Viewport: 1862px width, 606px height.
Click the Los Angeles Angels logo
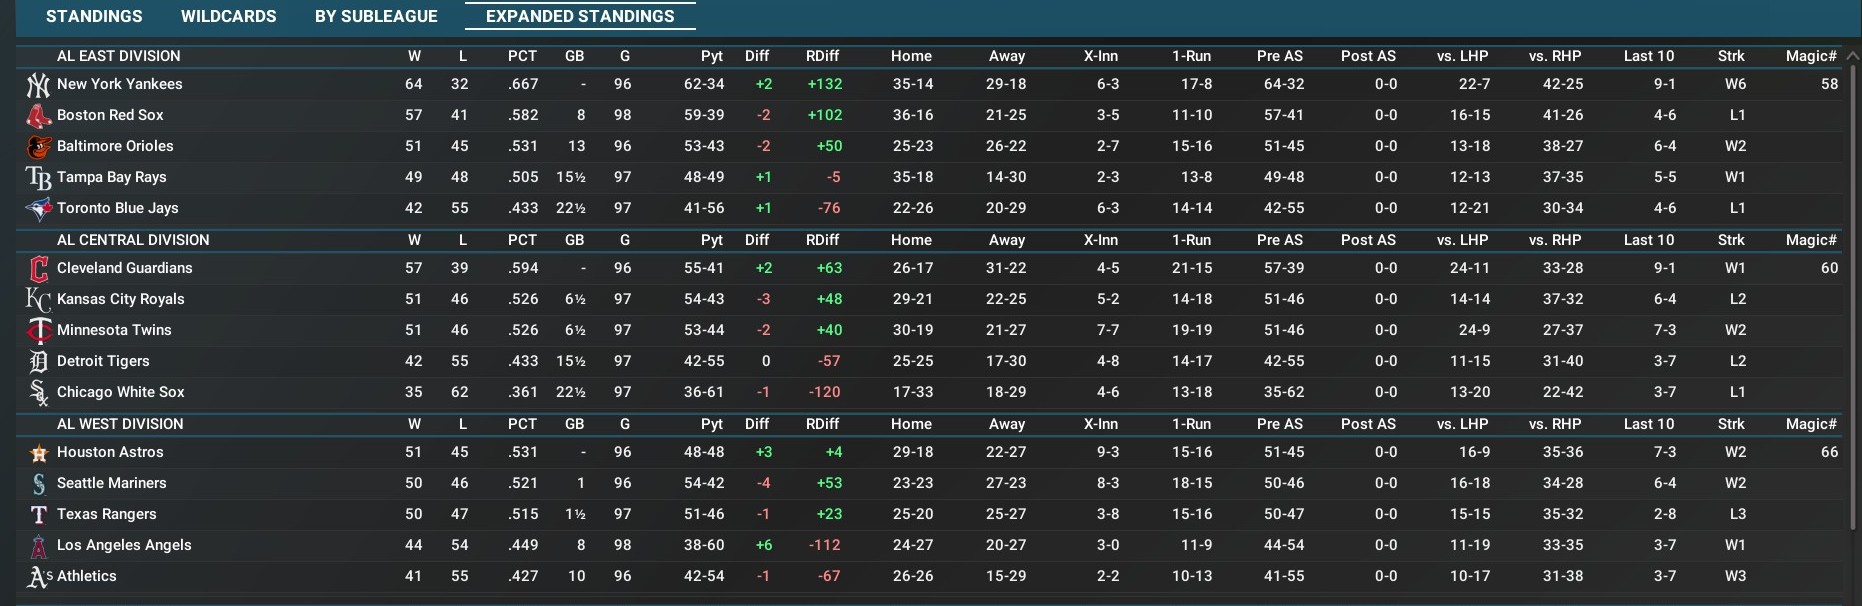tap(38, 546)
